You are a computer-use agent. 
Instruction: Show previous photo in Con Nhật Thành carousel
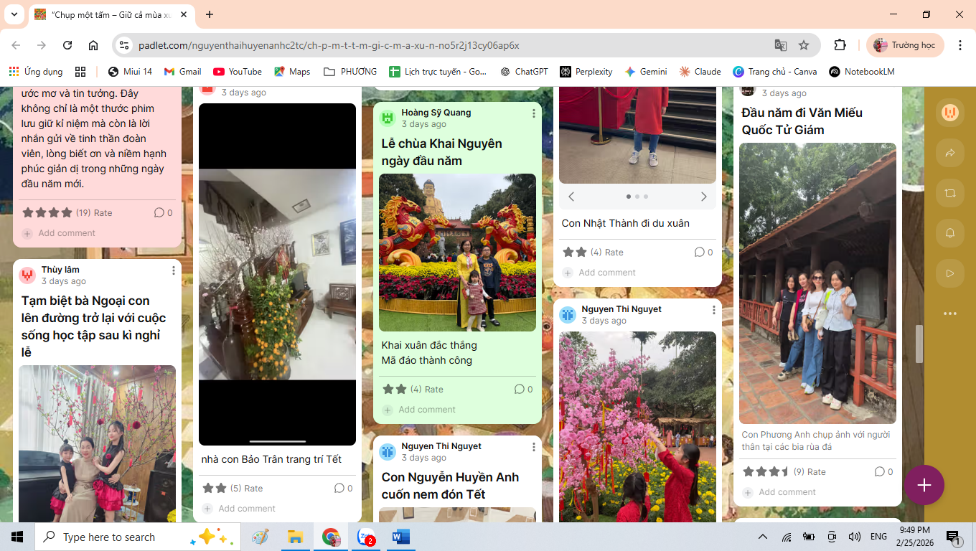pyautogui.click(x=571, y=197)
